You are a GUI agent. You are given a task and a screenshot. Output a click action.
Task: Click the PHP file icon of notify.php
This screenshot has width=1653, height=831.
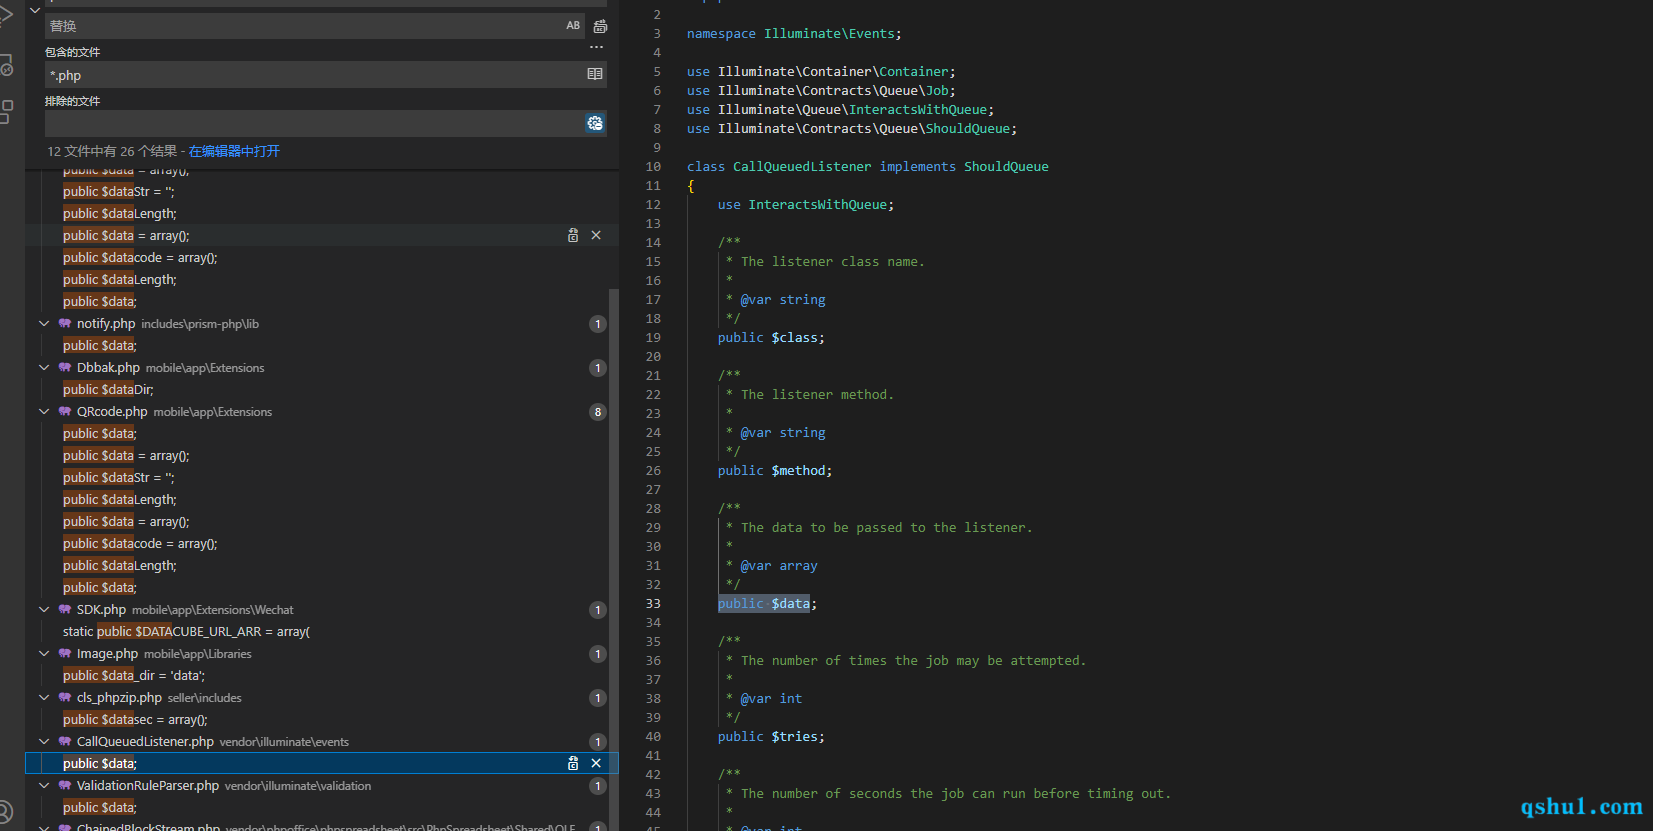(65, 324)
